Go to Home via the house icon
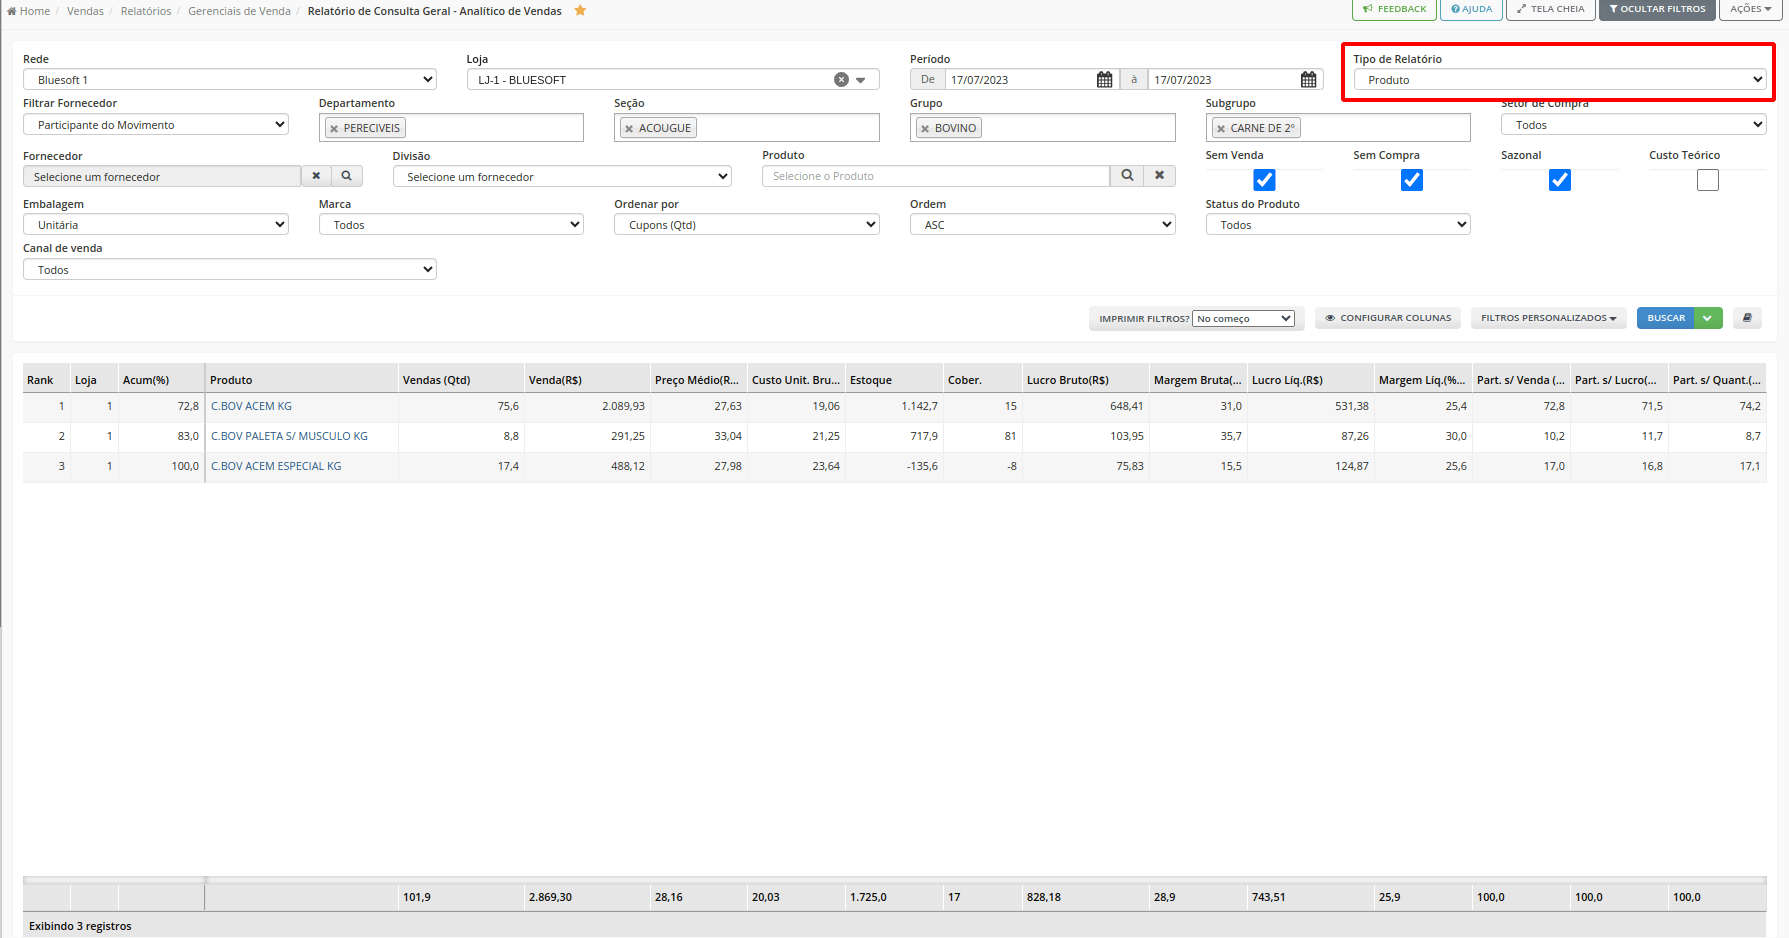This screenshot has width=1789, height=938. [x=12, y=11]
